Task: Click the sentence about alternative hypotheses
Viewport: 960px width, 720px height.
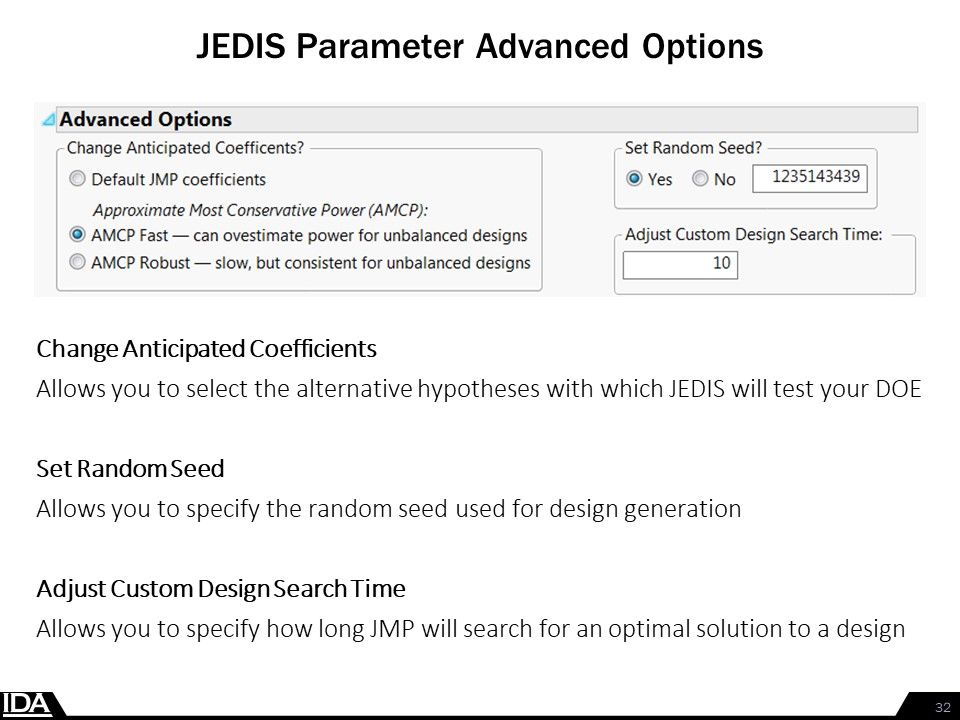Action: tap(476, 390)
